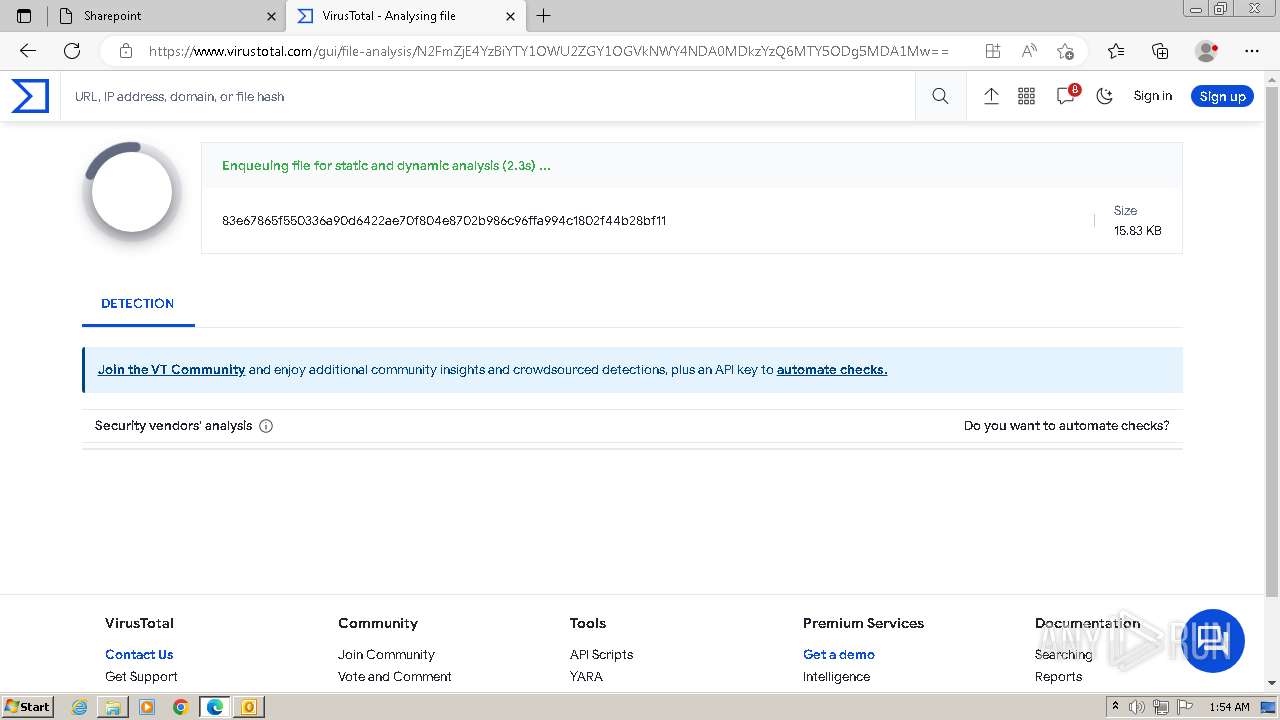This screenshot has height=720, width=1280.
Task: Click the upload file icon
Action: point(991,96)
